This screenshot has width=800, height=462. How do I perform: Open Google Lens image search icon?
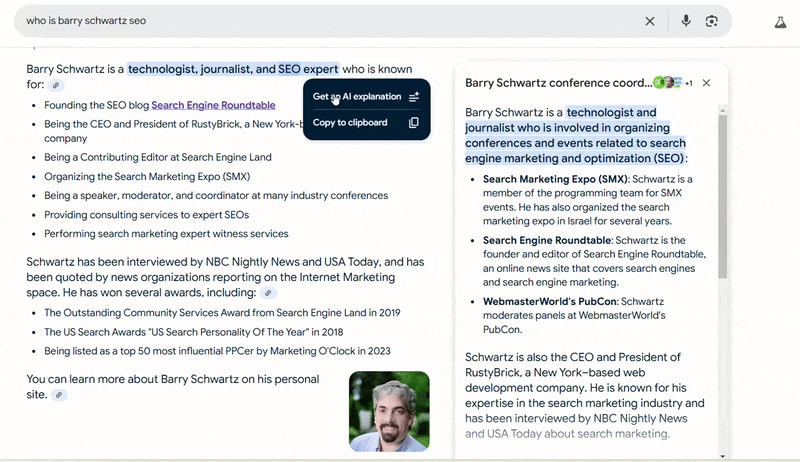point(712,21)
